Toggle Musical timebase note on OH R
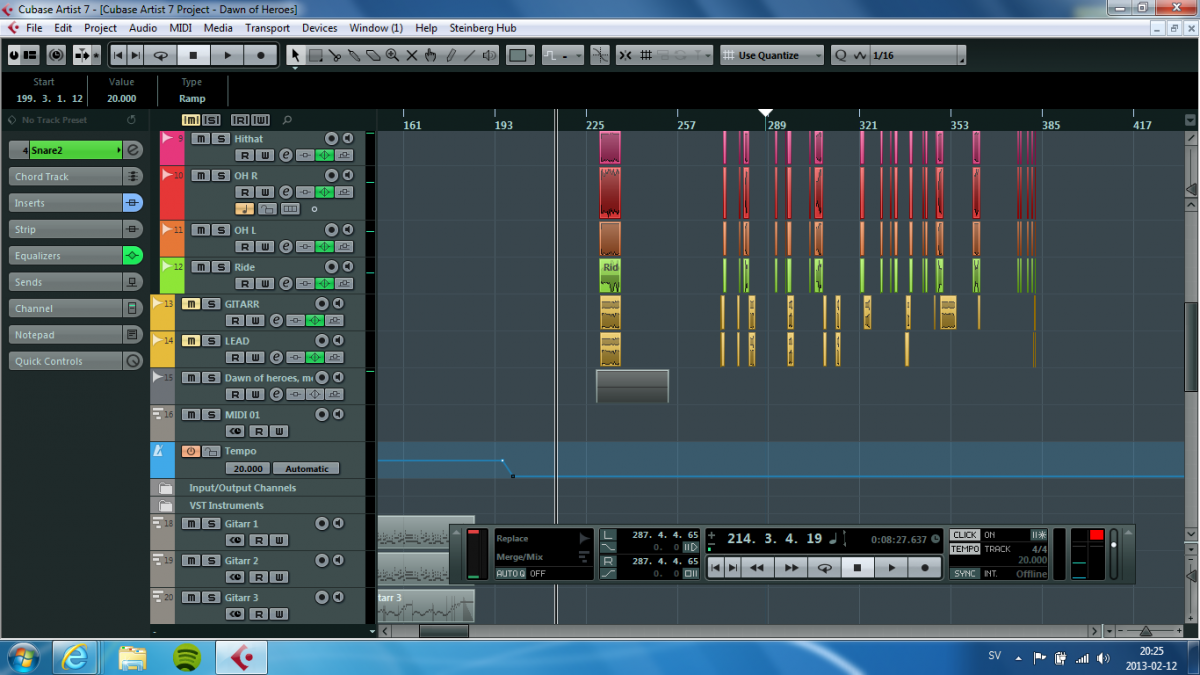Image resolution: width=1200 pixels, height=675 pixels. pyautogui.click(x=245, y=209)
